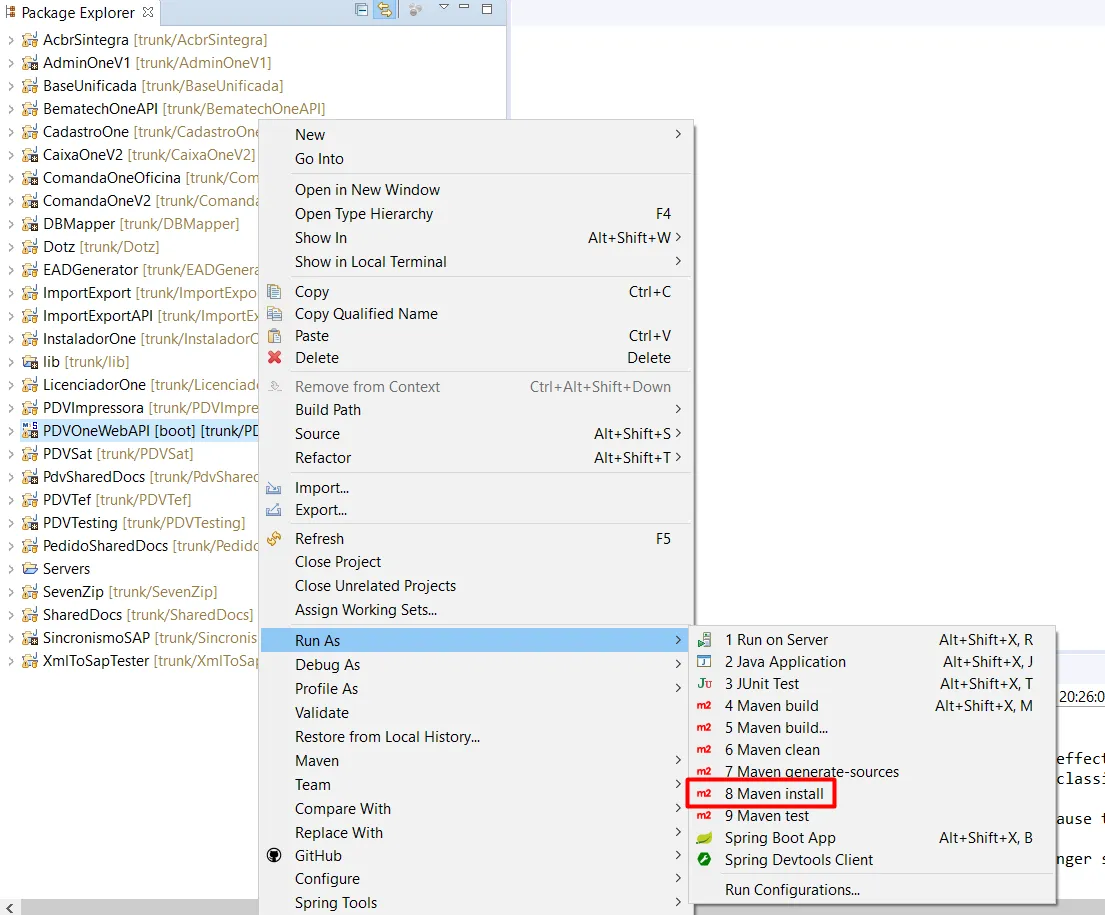
Task: Select 7 Maven generate-sources entry
Action: 872,772
